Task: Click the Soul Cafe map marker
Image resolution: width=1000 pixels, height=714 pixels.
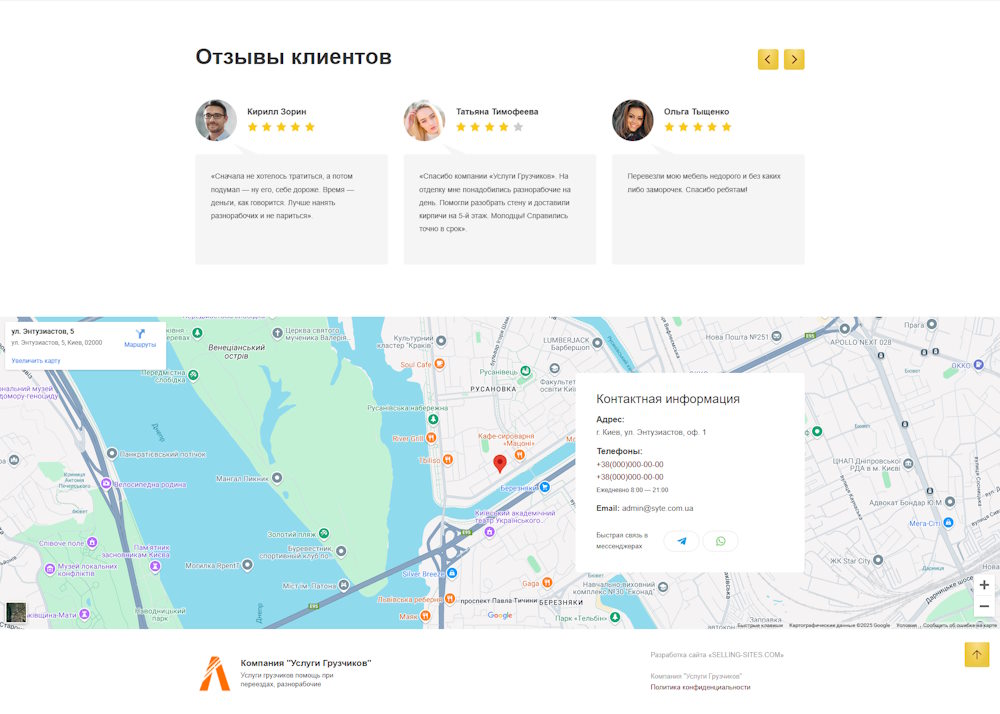Action: coord(439,365)
